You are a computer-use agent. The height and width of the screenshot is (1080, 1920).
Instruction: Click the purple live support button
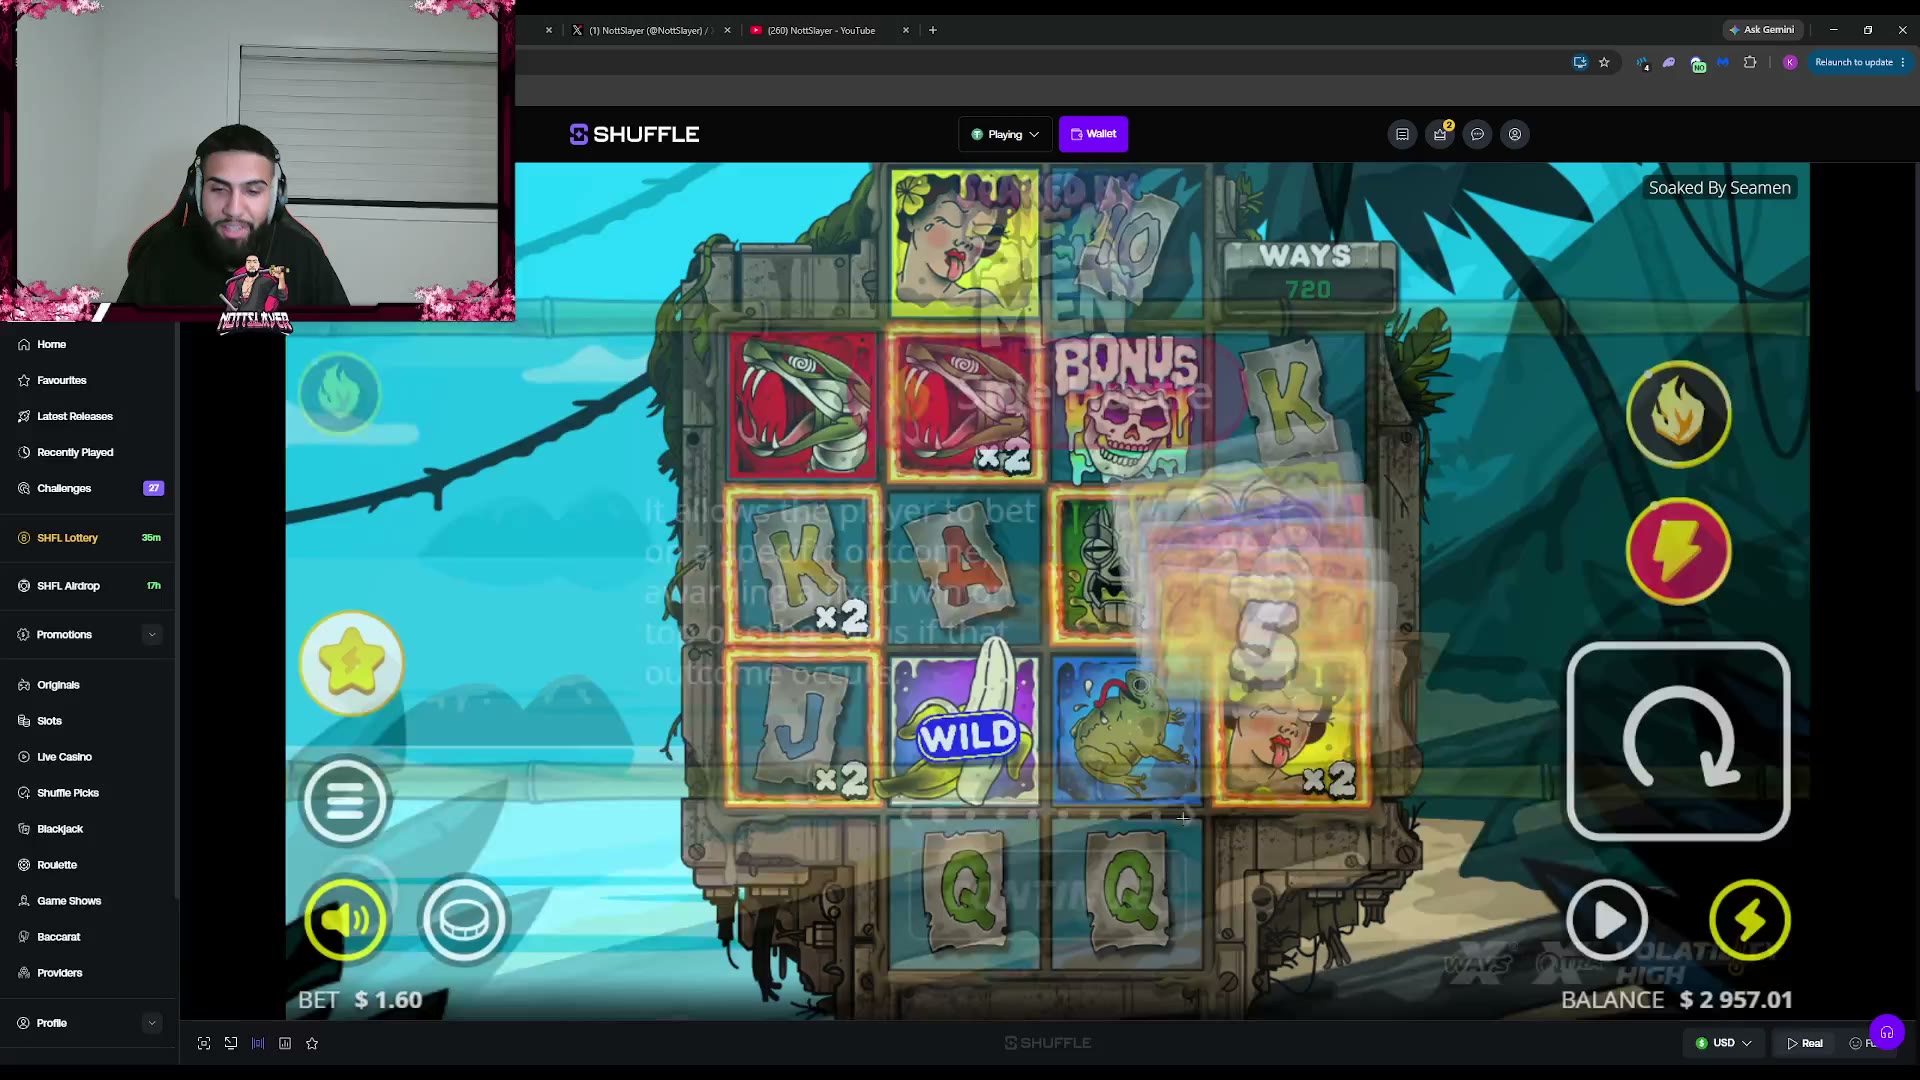(1887, 1032)
